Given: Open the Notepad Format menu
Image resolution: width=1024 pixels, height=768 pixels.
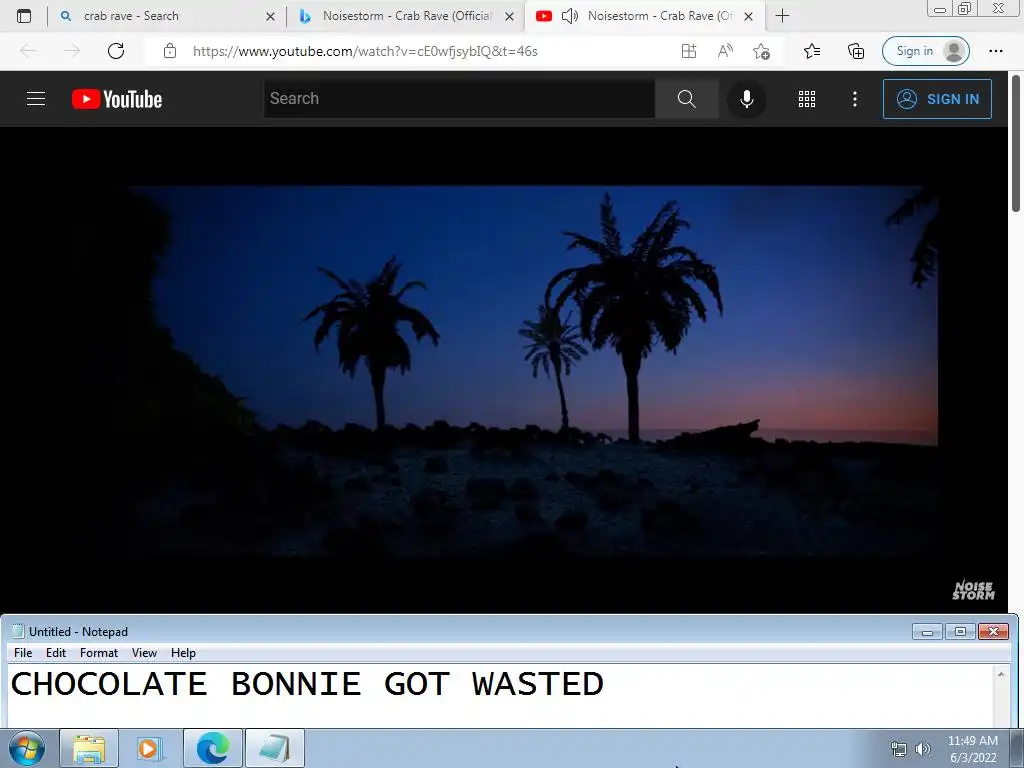Looking at the screenshot, I should 99,652.
